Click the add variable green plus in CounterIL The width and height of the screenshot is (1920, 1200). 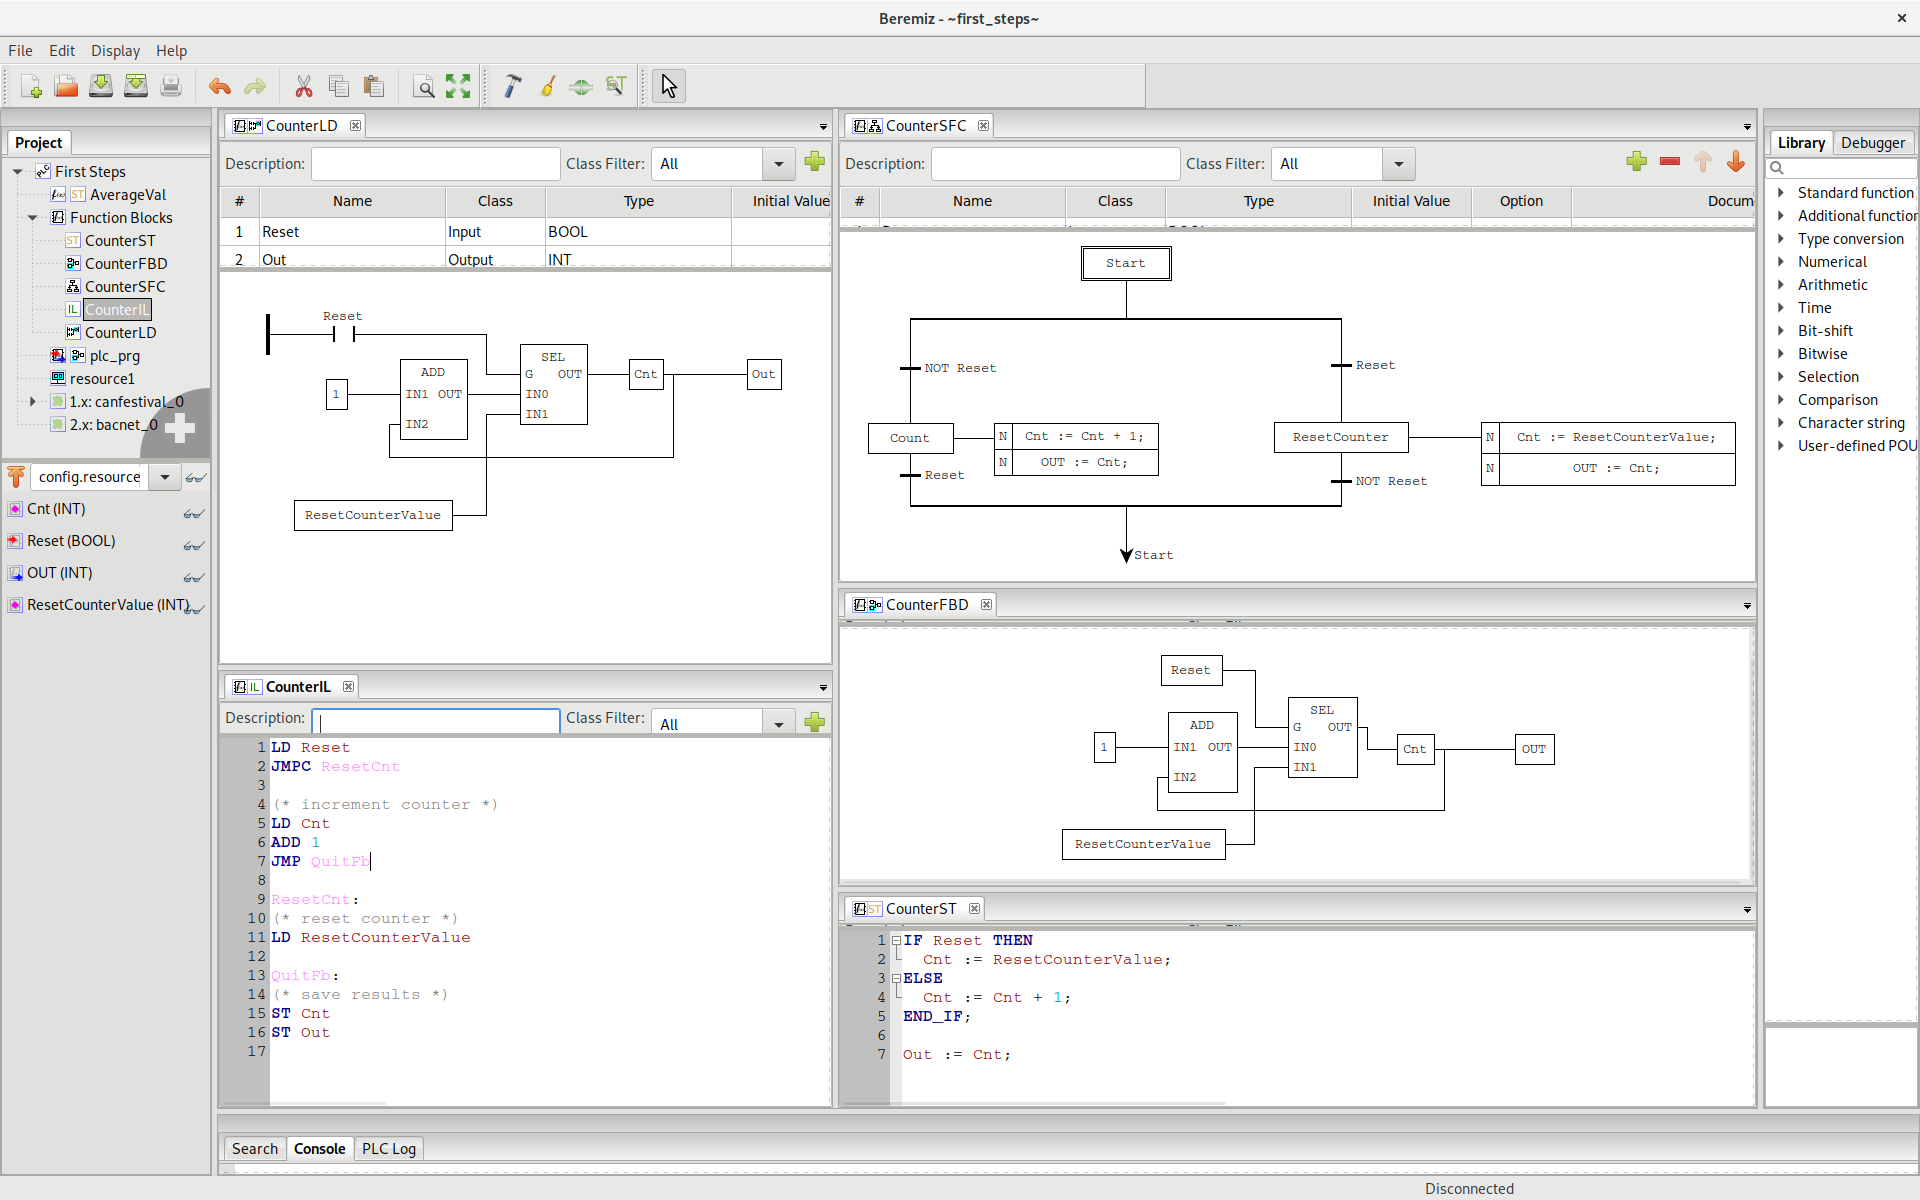[x=816, y=720]
